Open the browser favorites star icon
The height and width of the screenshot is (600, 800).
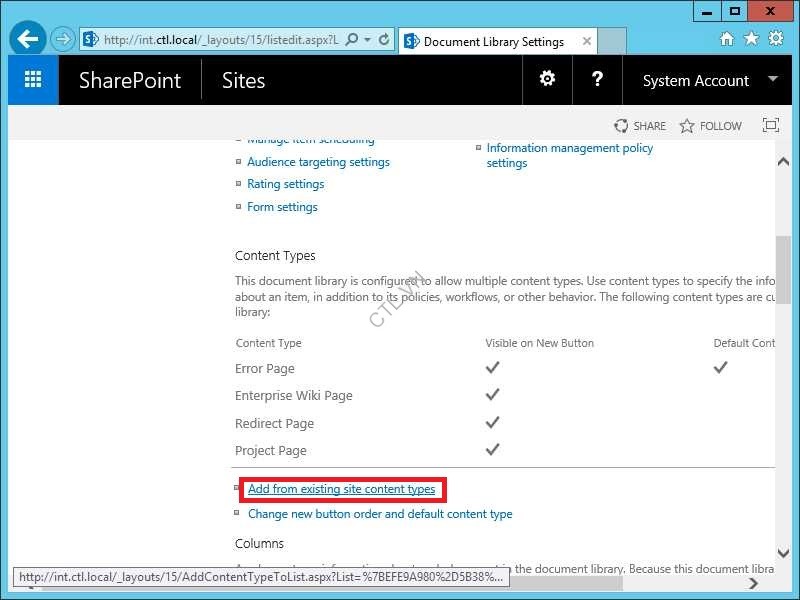pyautogui.click(x=751, y=39)
